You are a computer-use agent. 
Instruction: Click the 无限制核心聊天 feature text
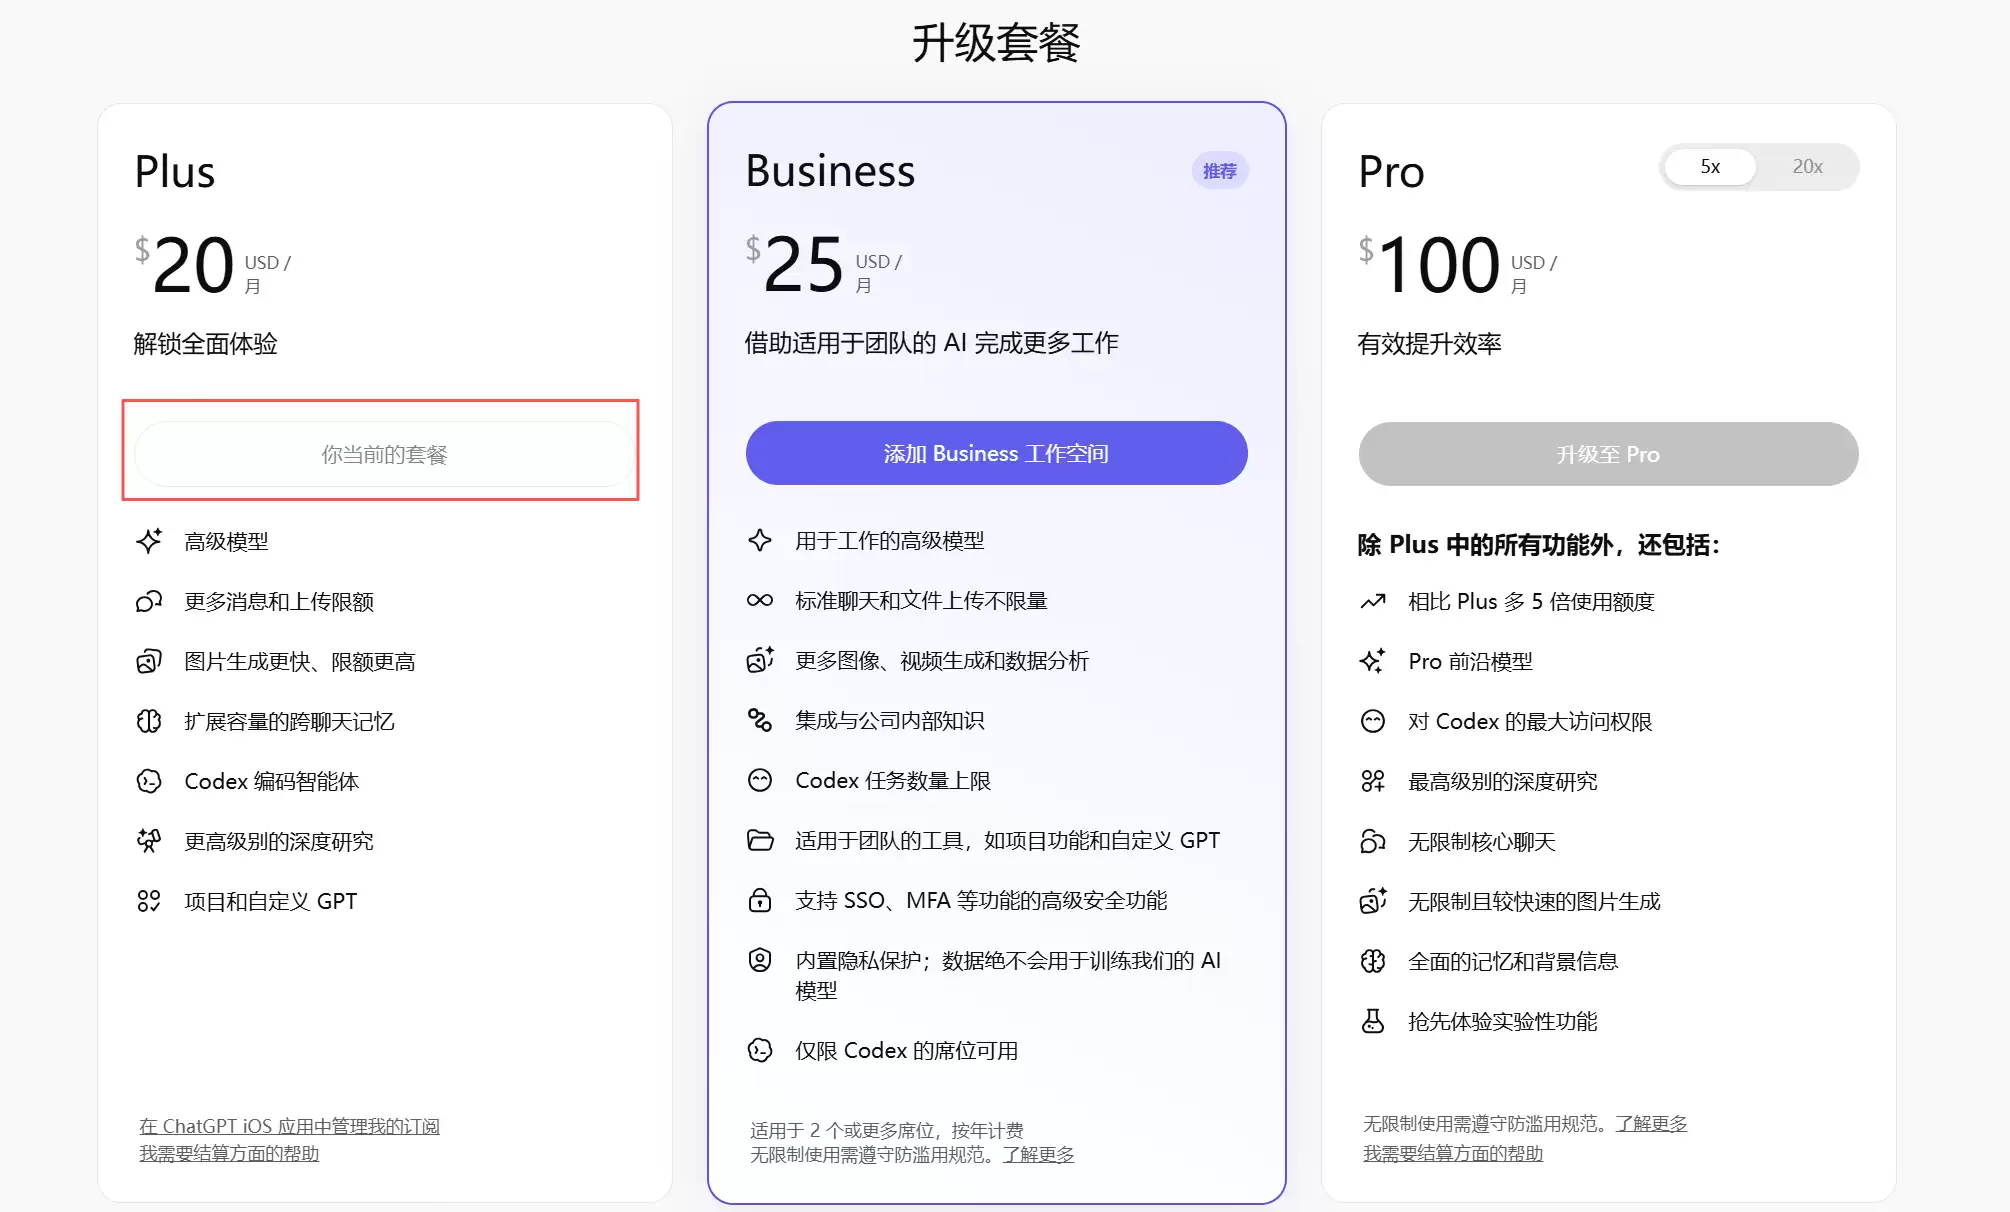tap(1482, 841)
